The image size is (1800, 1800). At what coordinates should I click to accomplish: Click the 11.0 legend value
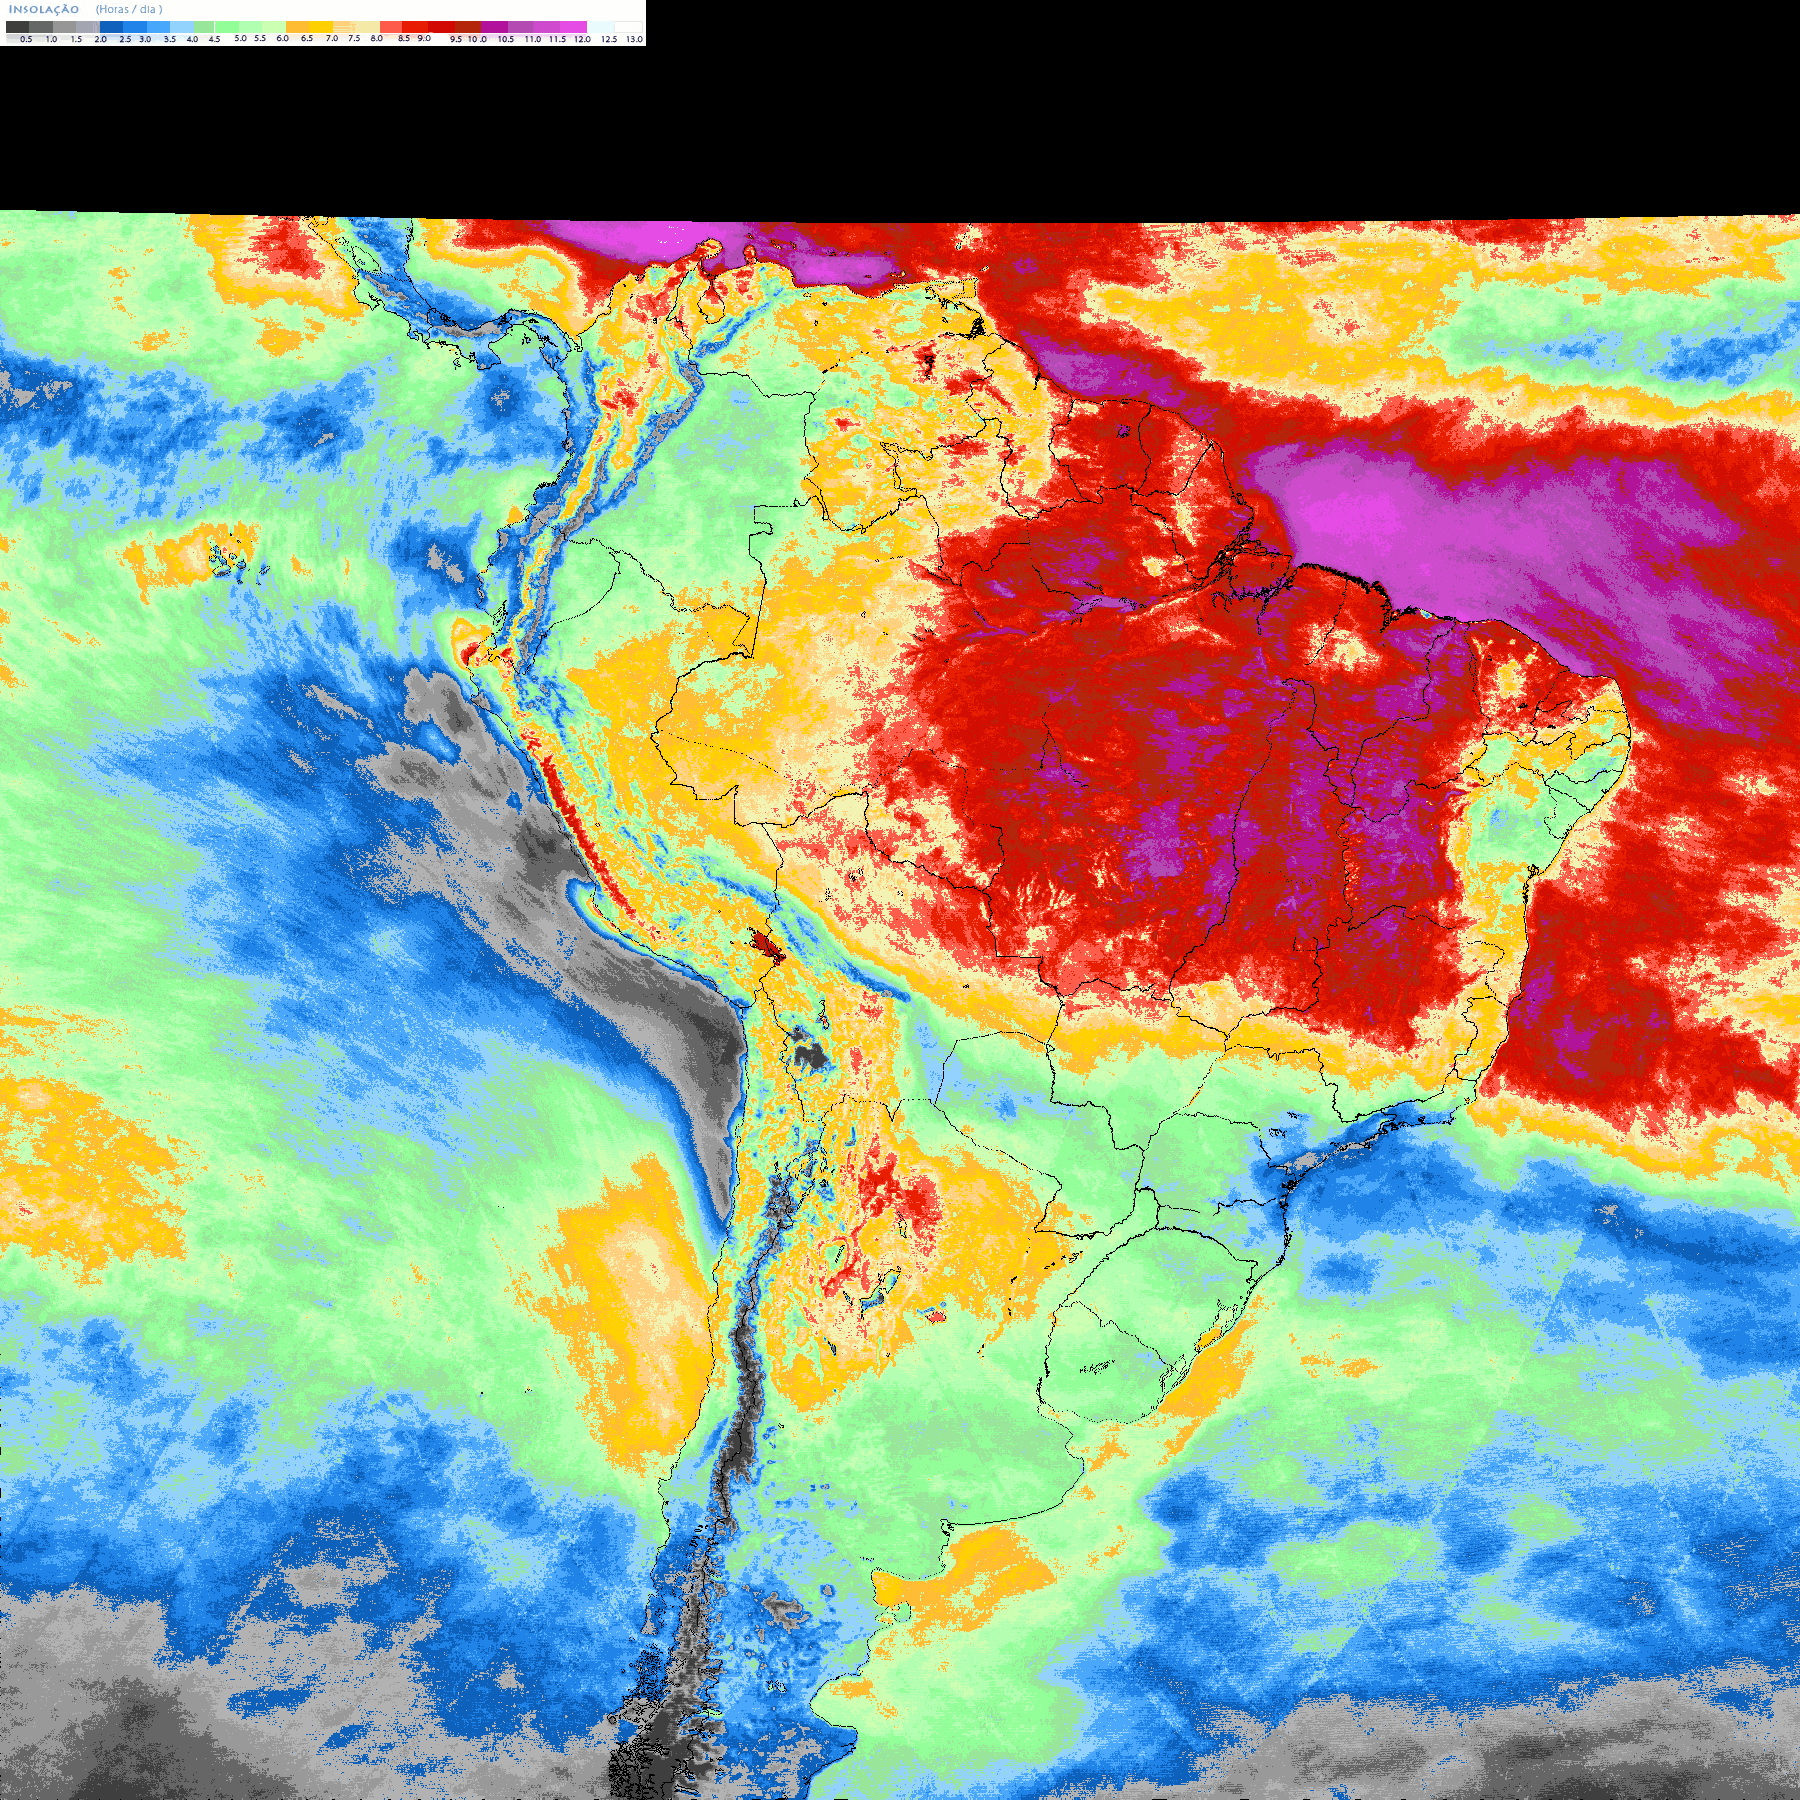click(x=533, y=39)
